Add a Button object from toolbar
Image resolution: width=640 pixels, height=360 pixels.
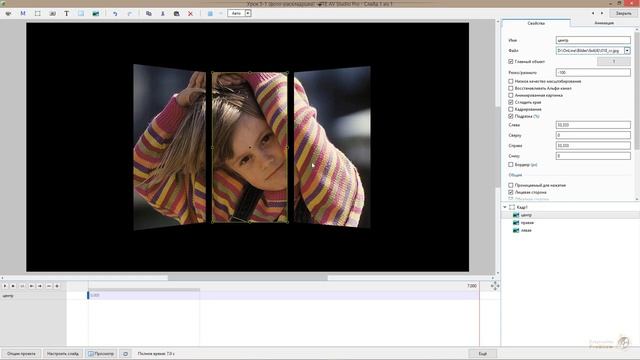tap(52, 13)
